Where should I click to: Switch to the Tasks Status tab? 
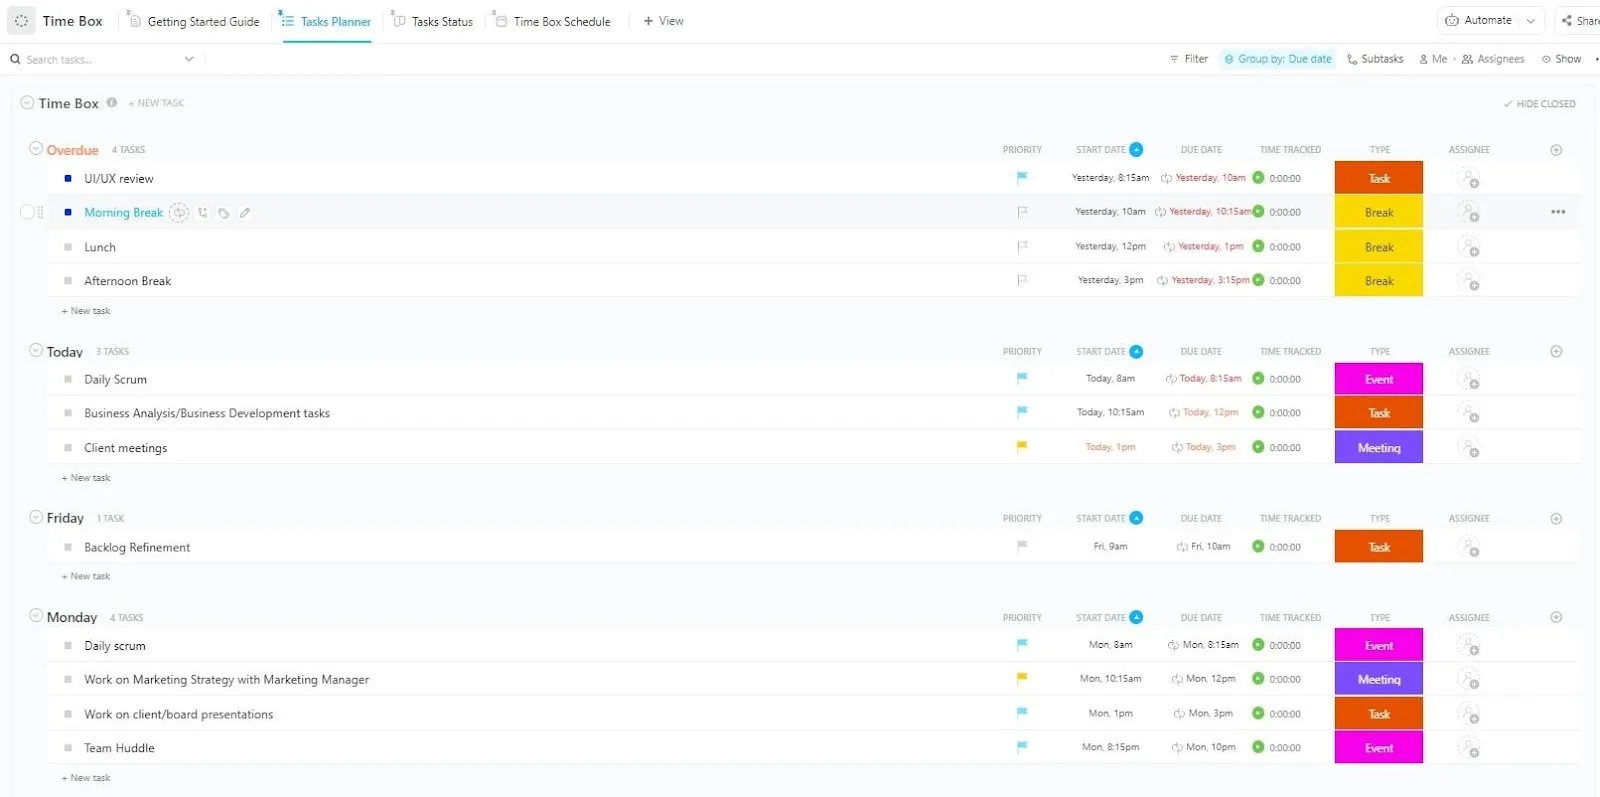432,21
